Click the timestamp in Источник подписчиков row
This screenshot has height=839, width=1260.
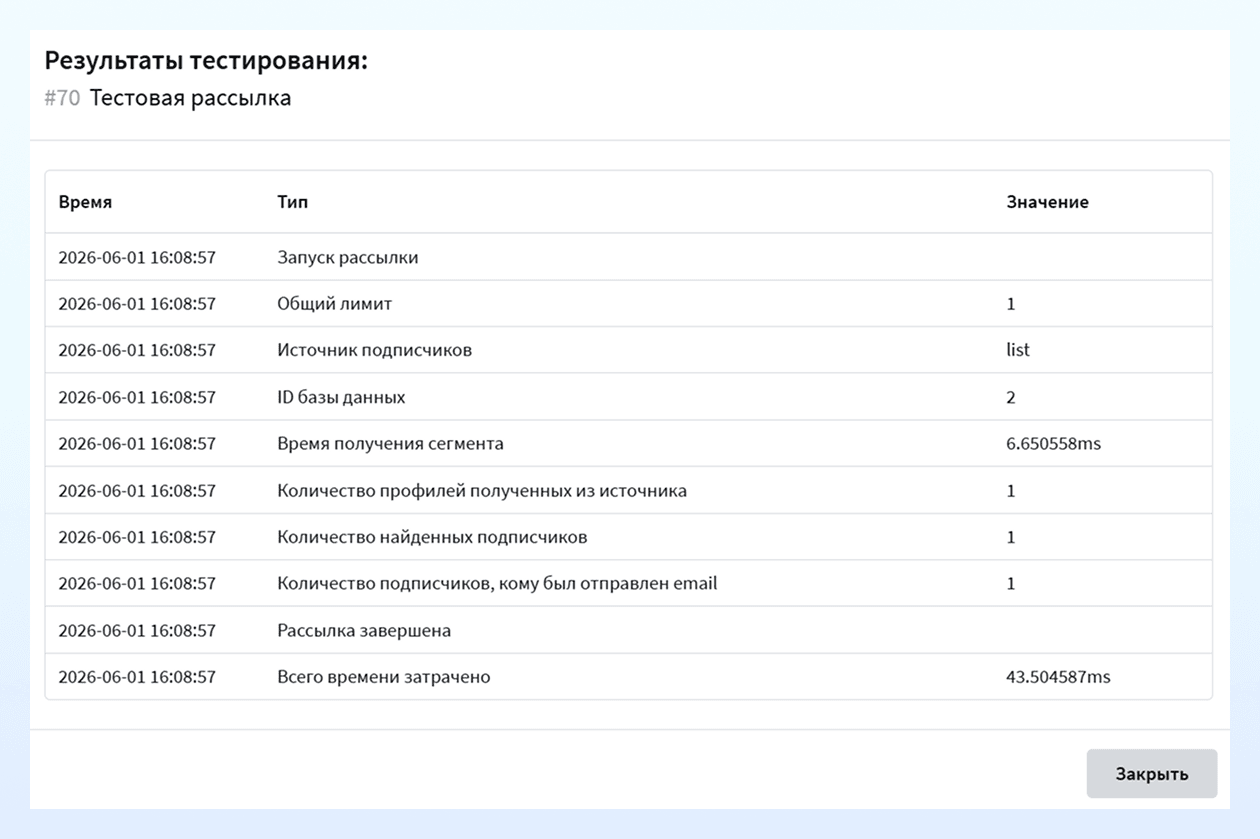pyautogui.click(x=137, y=350)
